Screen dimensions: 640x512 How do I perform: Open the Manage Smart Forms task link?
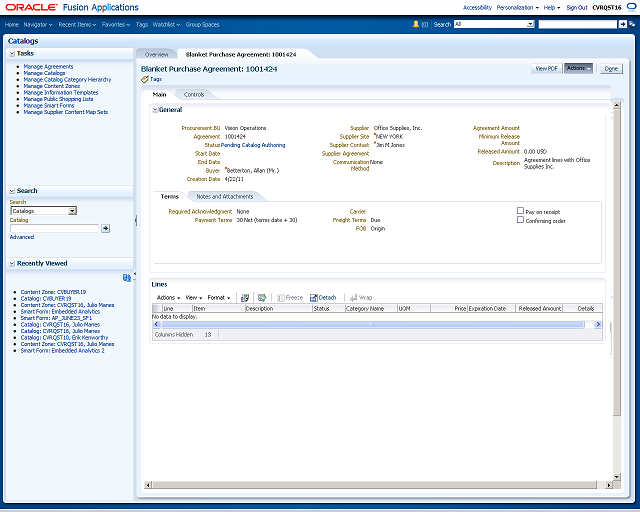[49, 105]
